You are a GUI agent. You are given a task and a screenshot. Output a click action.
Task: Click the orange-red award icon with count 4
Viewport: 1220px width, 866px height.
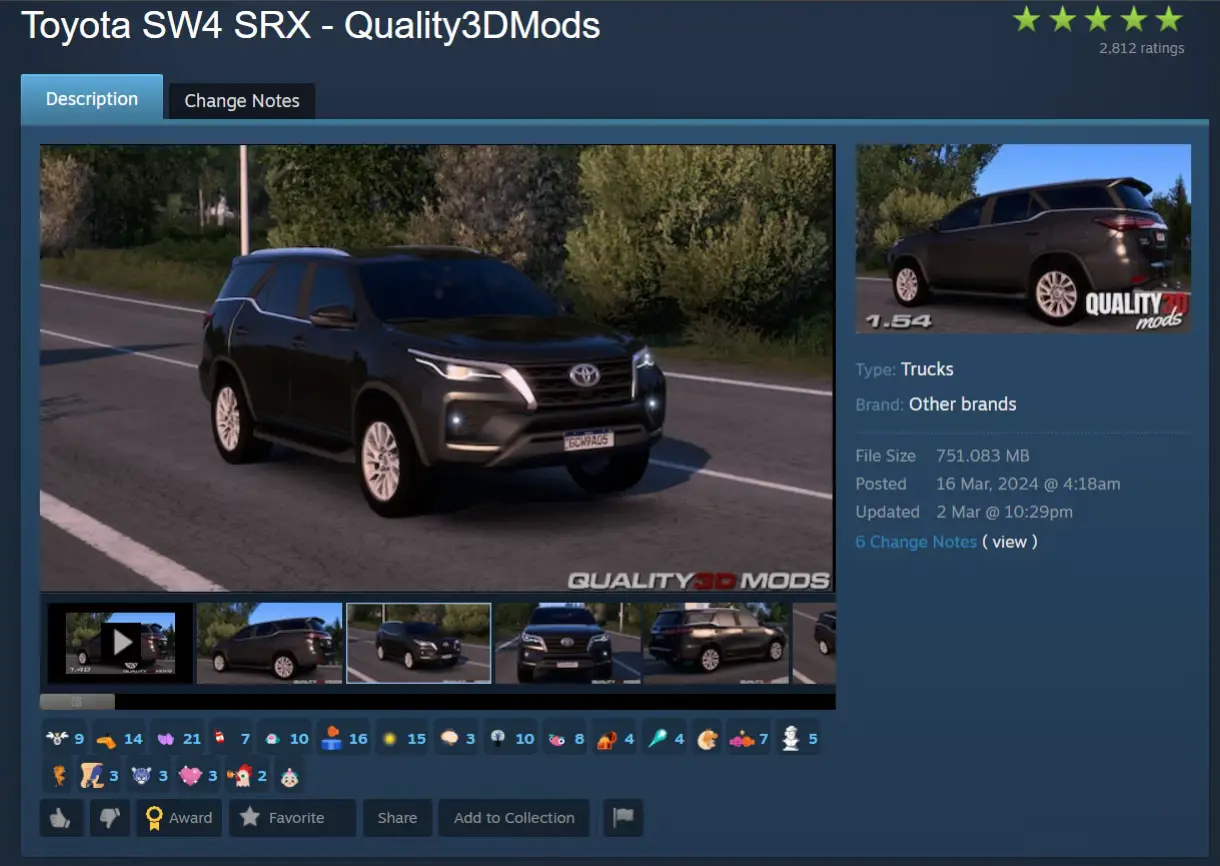click(x=614, y=739)
